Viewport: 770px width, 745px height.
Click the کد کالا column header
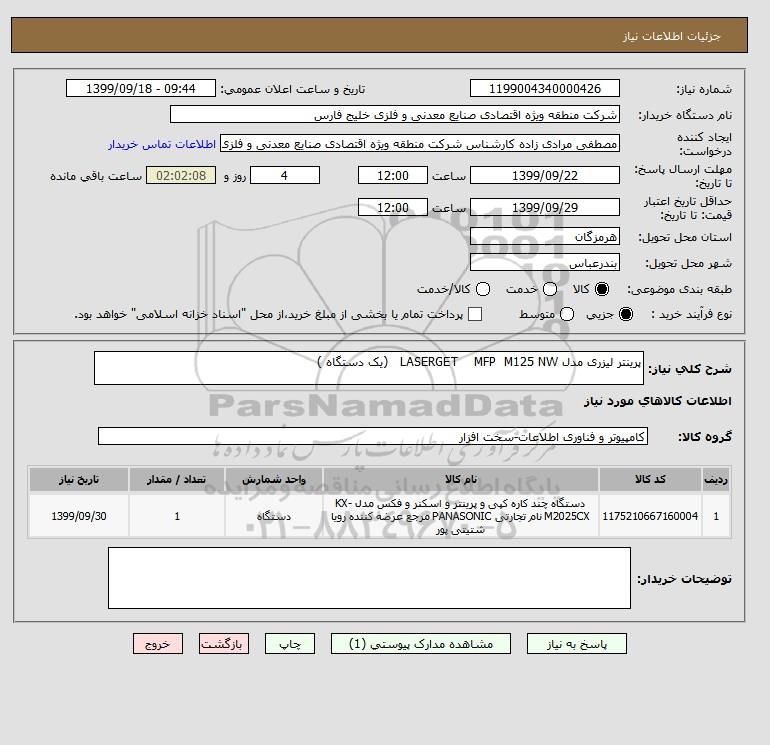tap(650, 479)
